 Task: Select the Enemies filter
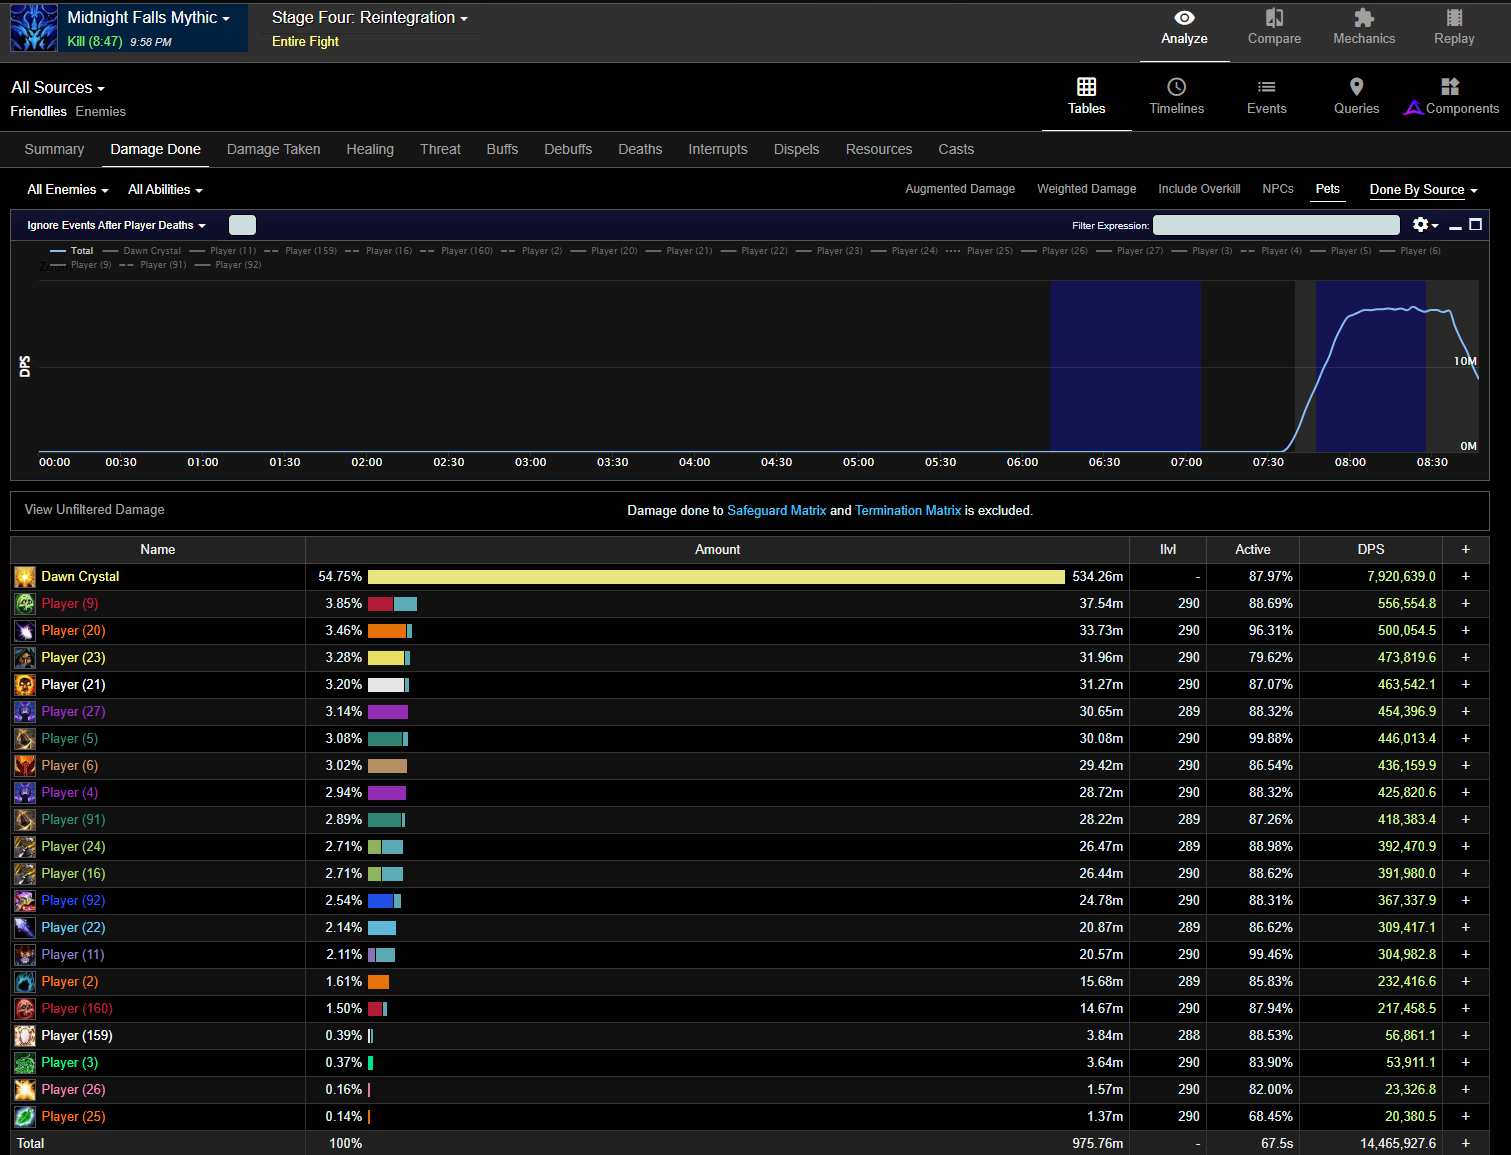101,112
